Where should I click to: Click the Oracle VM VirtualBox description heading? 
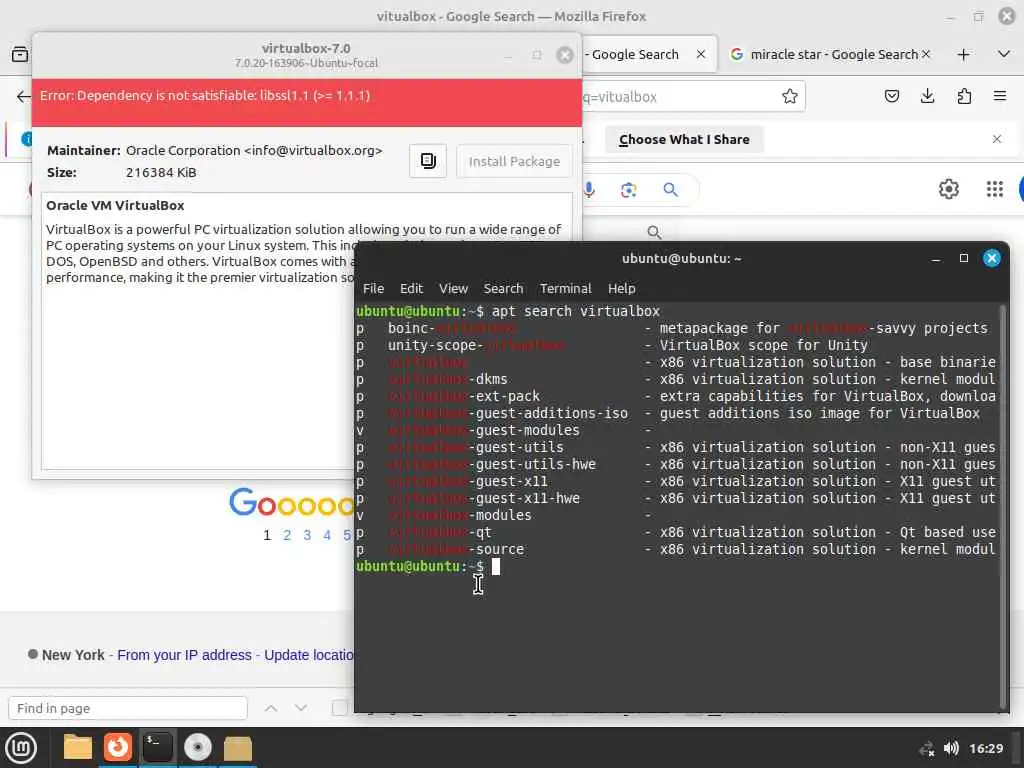click(115, 205)
